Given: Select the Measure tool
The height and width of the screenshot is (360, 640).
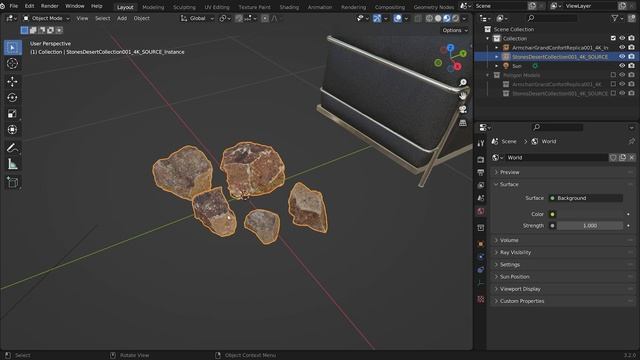Looking at the screenshot, I should coord(12,164).
